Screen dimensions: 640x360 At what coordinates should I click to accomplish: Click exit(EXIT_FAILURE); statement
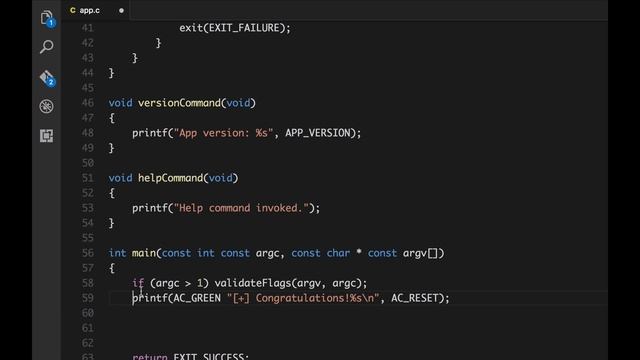click(x=235, y=28)
